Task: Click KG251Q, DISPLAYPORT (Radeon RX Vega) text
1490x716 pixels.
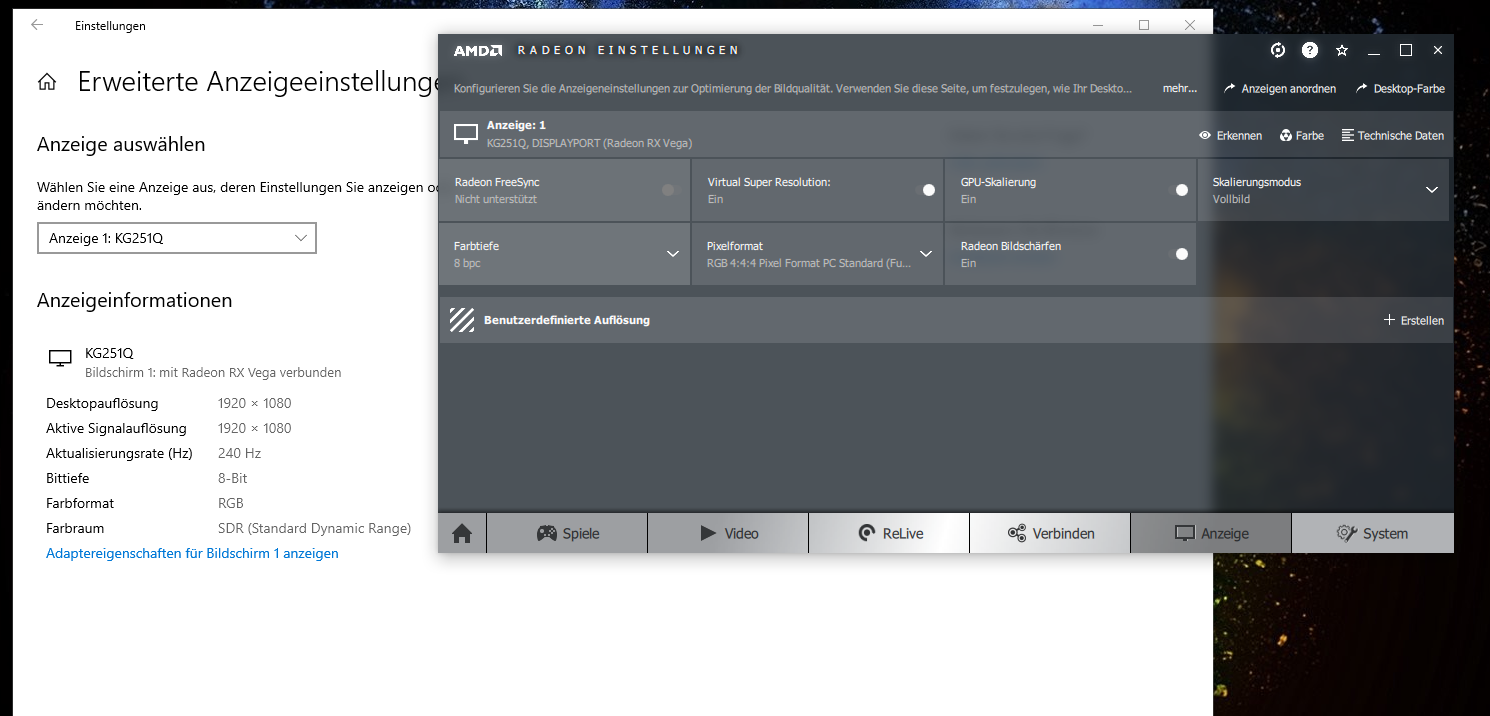Action: pyautogui.click(x=589, y=143)
